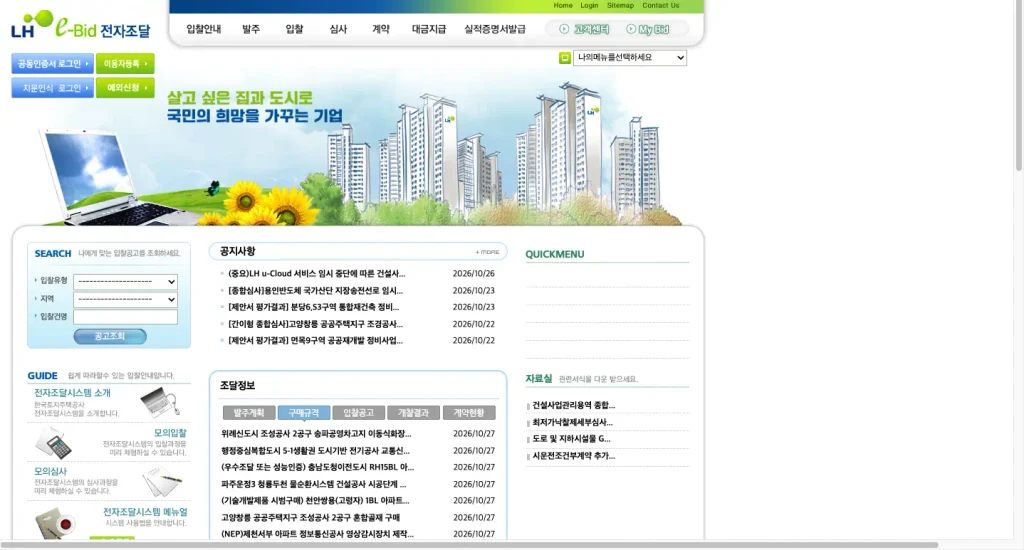
Task: Open 시운전조건부계약 추가... in 자료실
Action: [573, 456]
